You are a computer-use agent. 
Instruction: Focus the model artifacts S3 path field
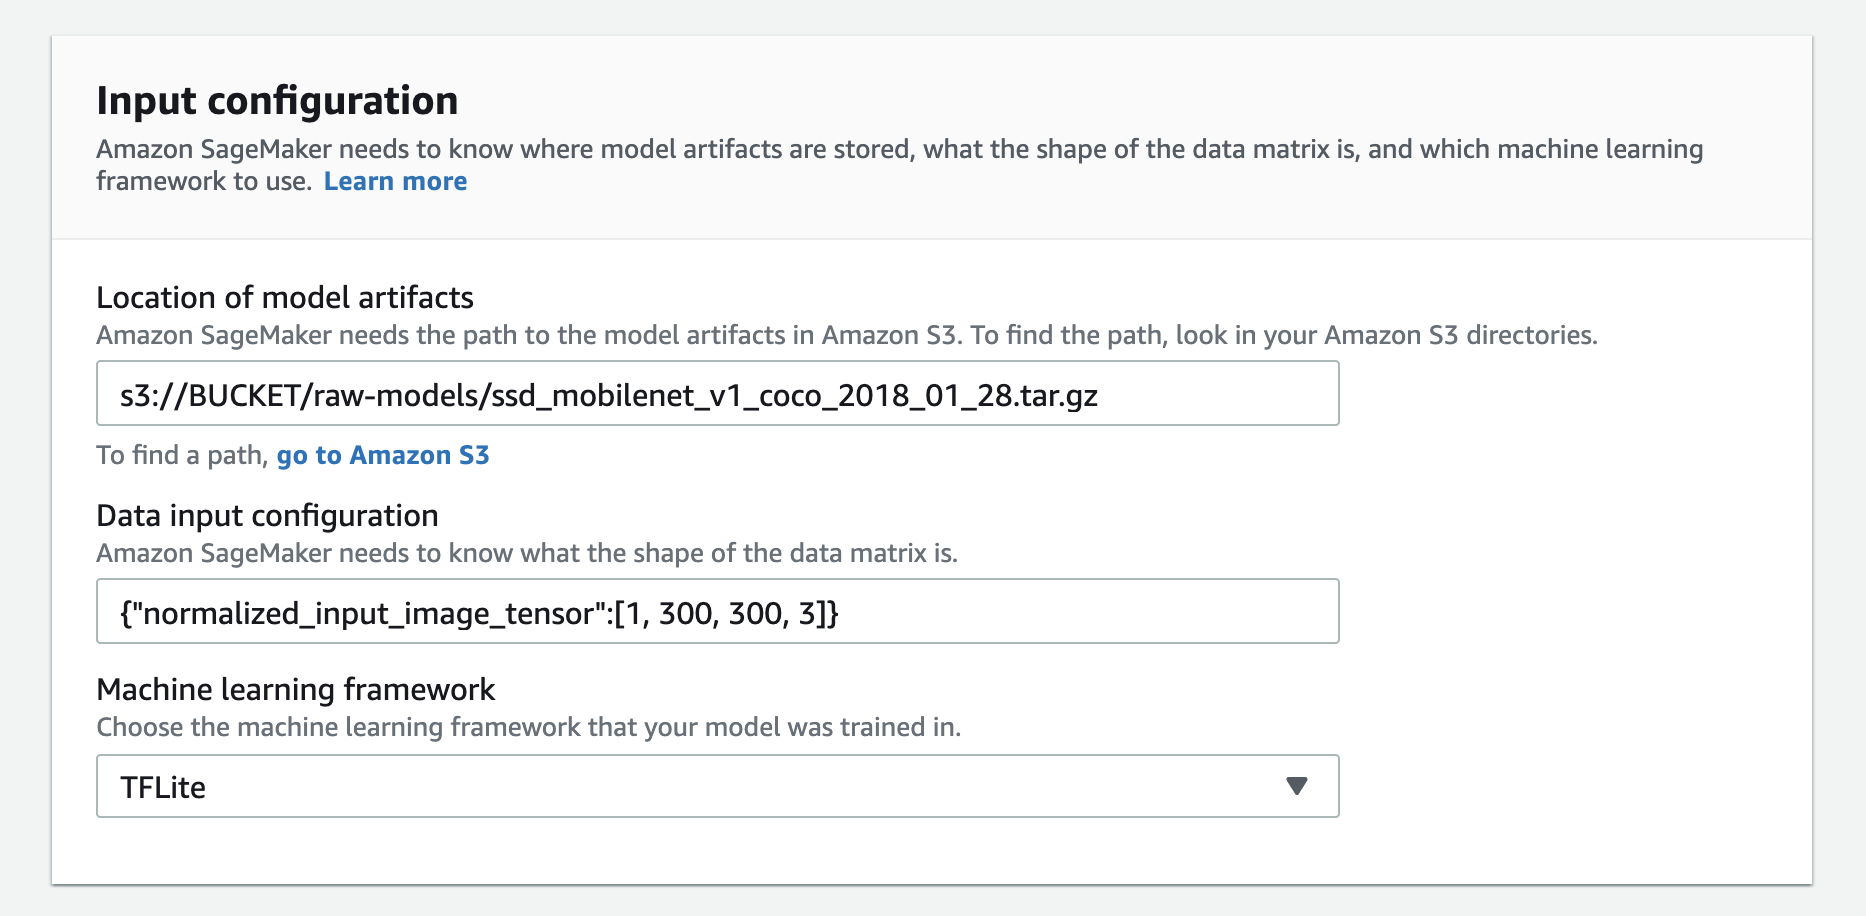coord(716,394)
